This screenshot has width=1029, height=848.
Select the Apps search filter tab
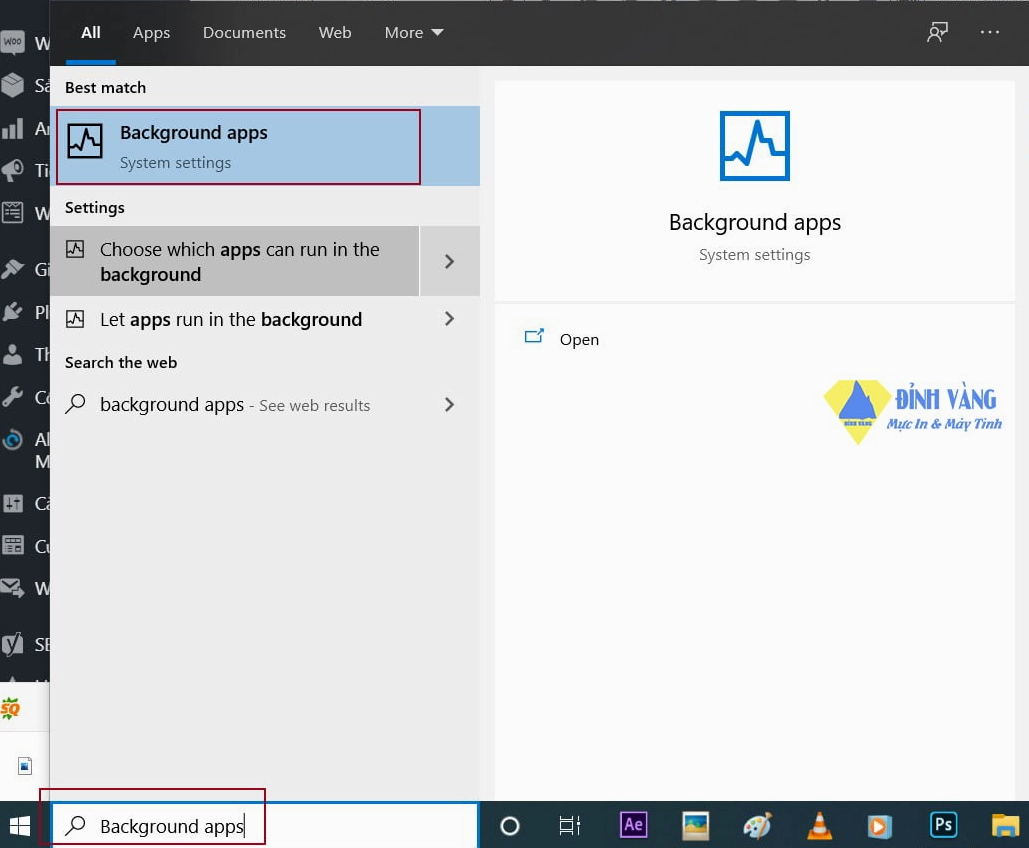point(151,32)
